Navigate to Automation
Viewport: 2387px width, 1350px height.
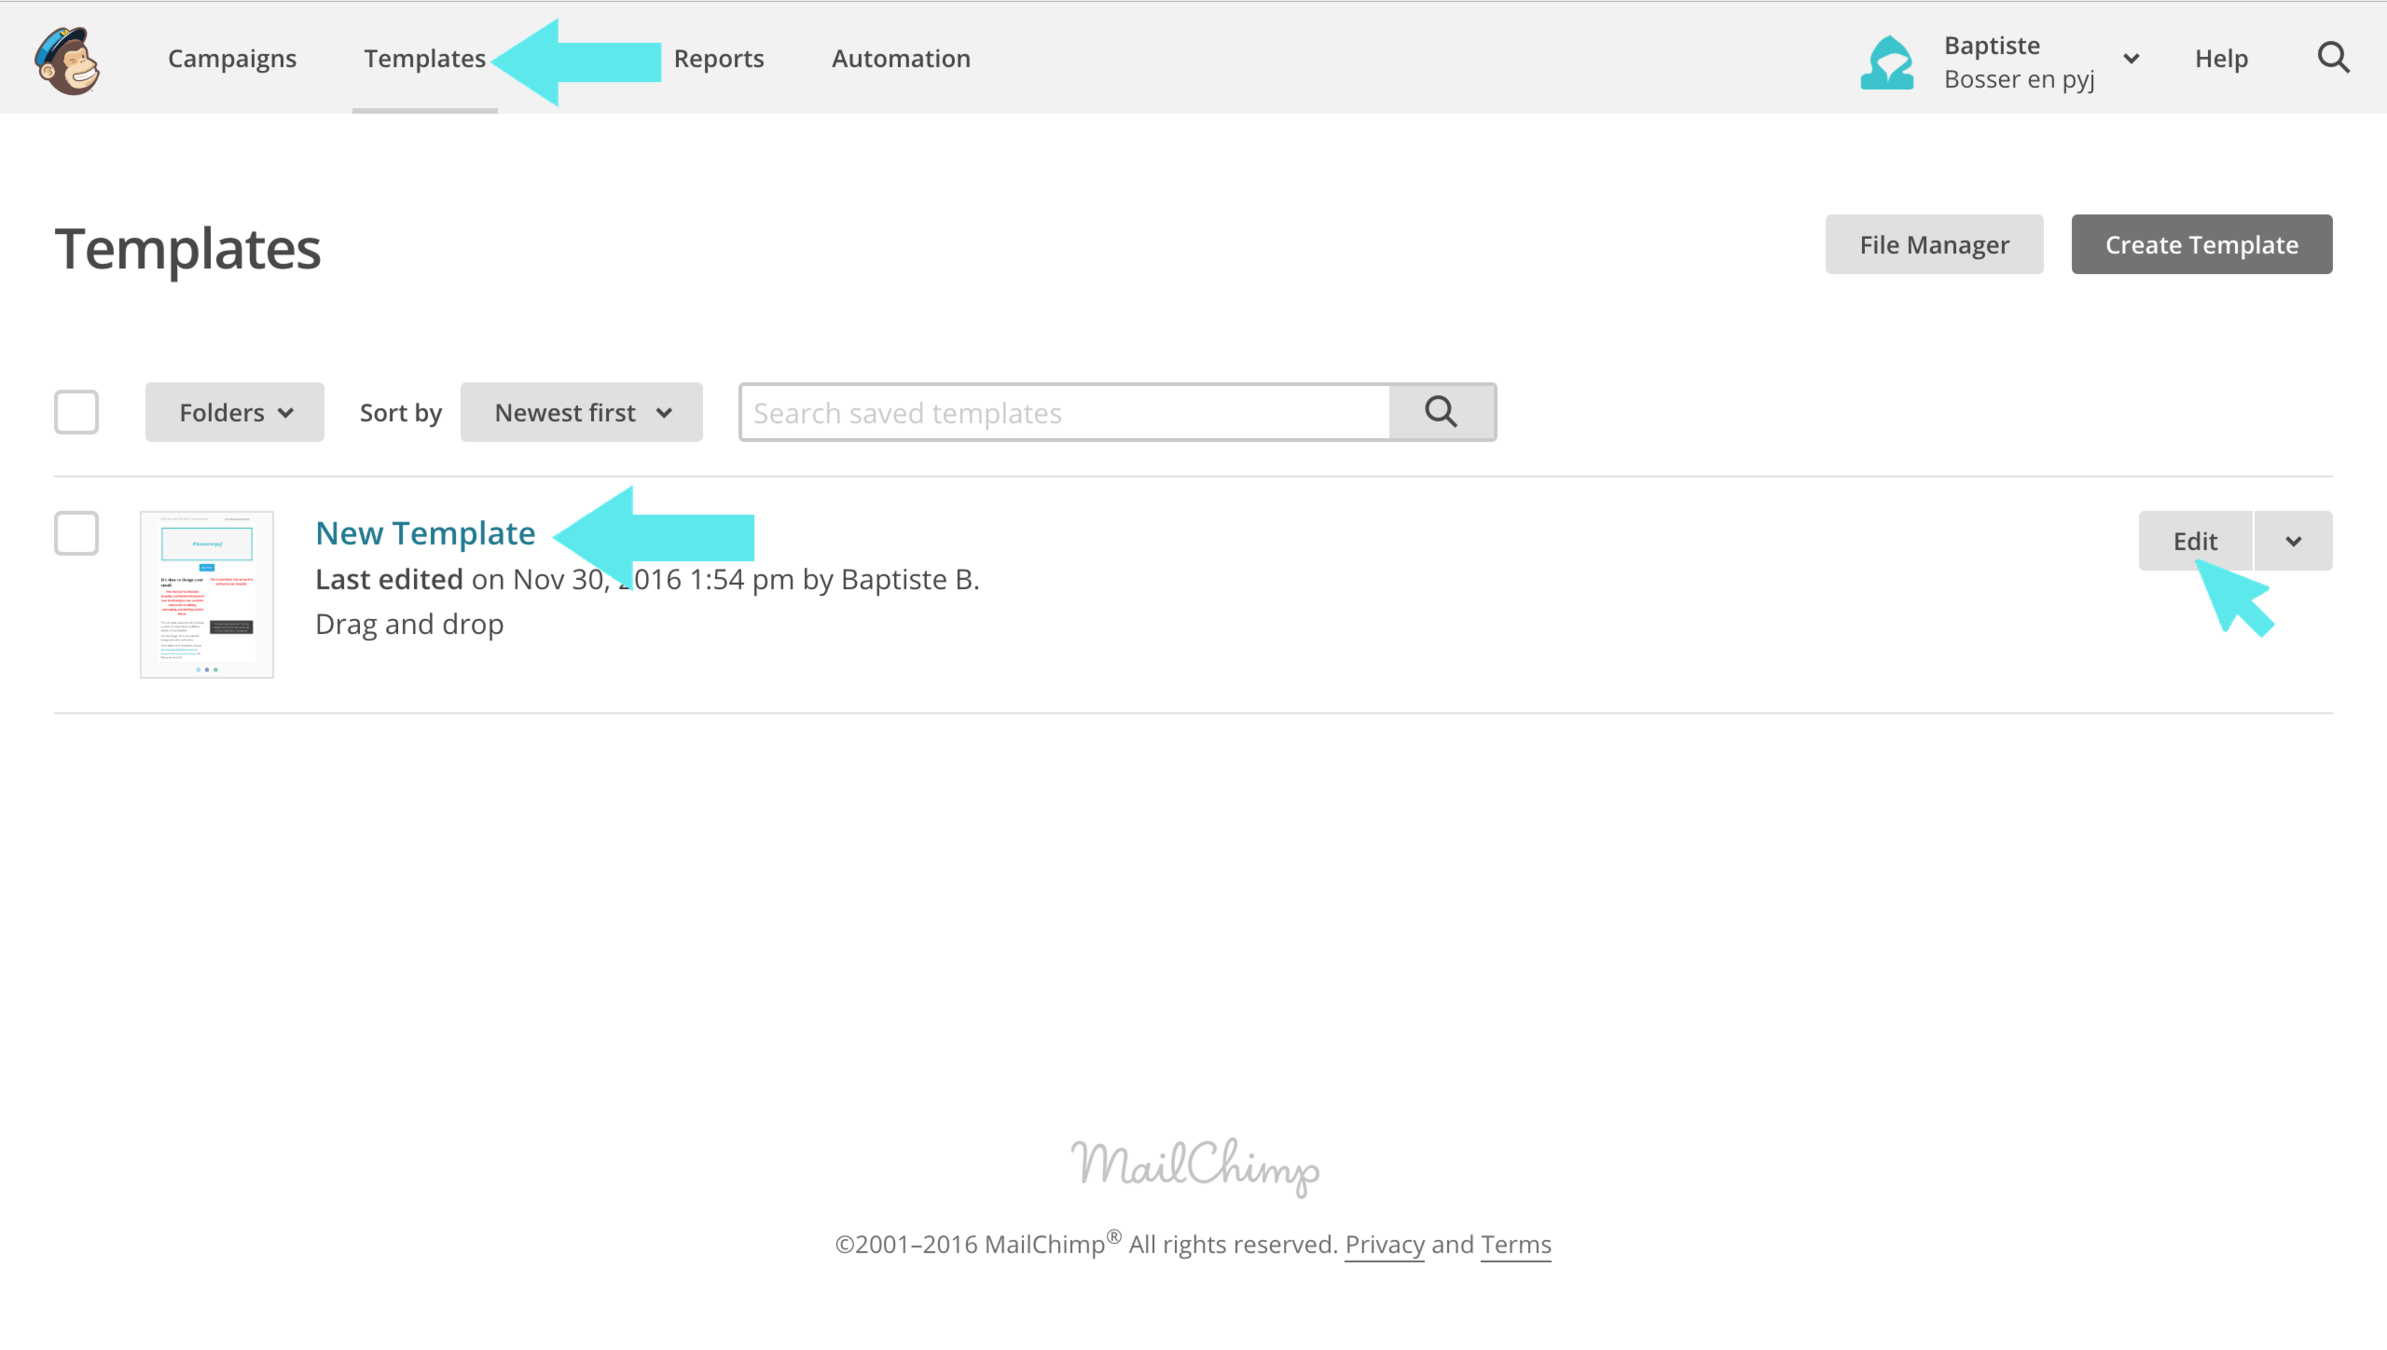(900, 58)
